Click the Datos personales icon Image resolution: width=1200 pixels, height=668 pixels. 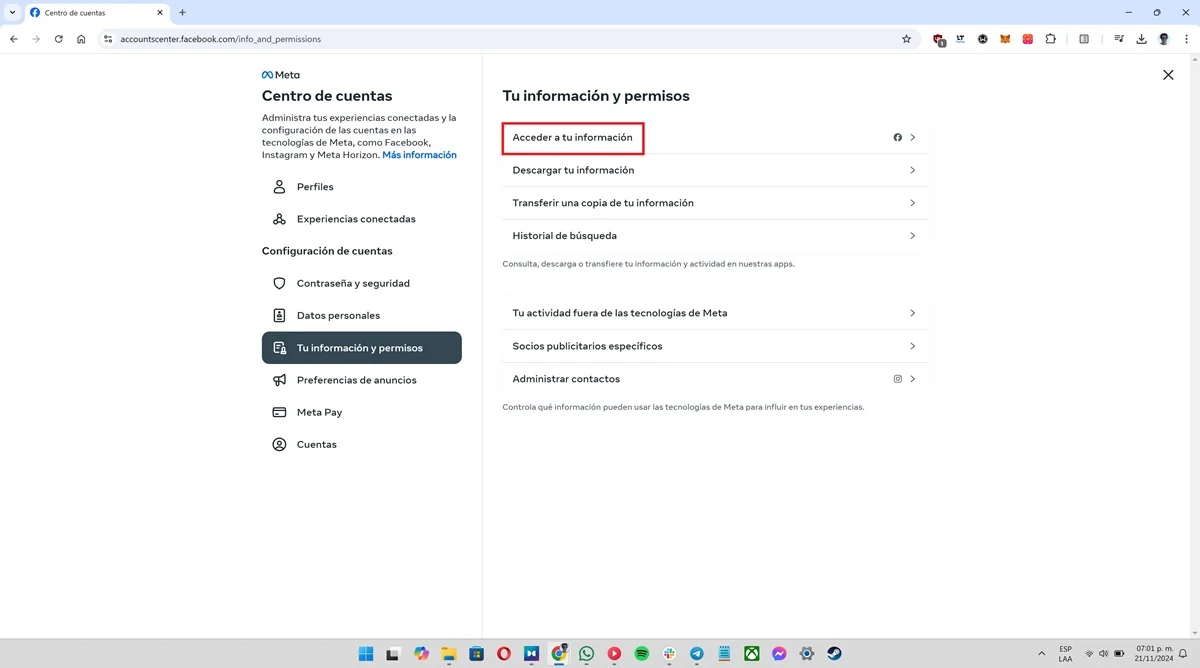[279, 315]
